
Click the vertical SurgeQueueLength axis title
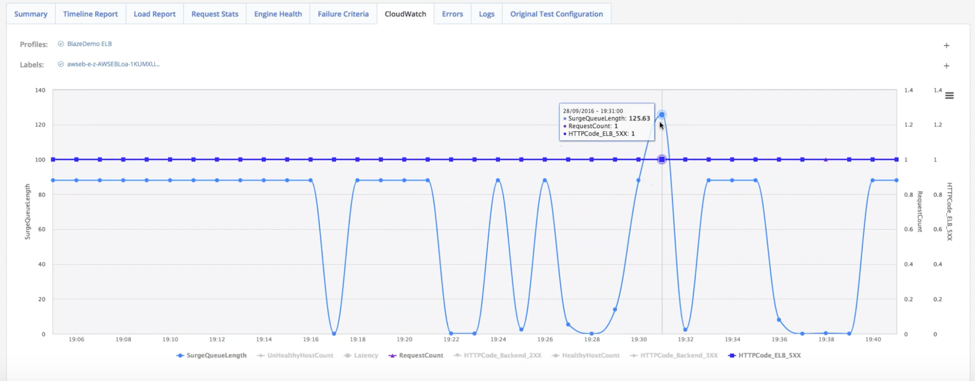pyautogui.click(x=27, y=211)
